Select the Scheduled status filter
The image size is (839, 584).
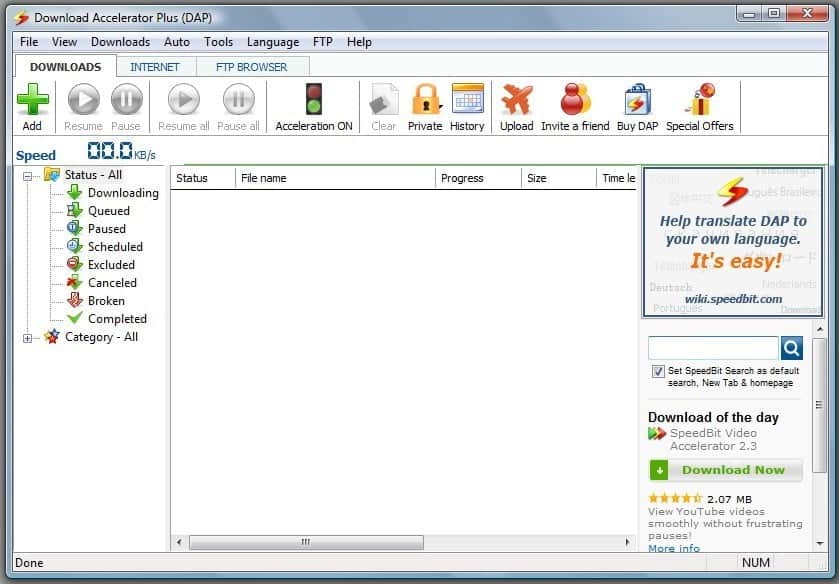[x=115, y=247]
